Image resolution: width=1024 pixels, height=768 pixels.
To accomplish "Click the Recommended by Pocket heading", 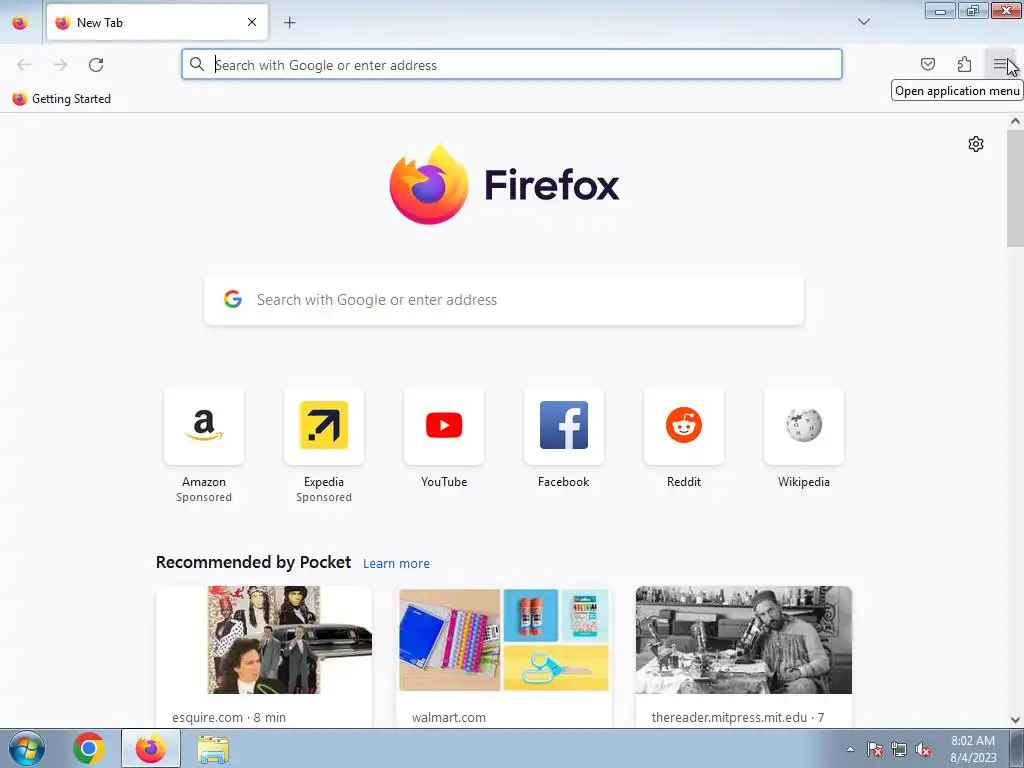I will 253,562.
